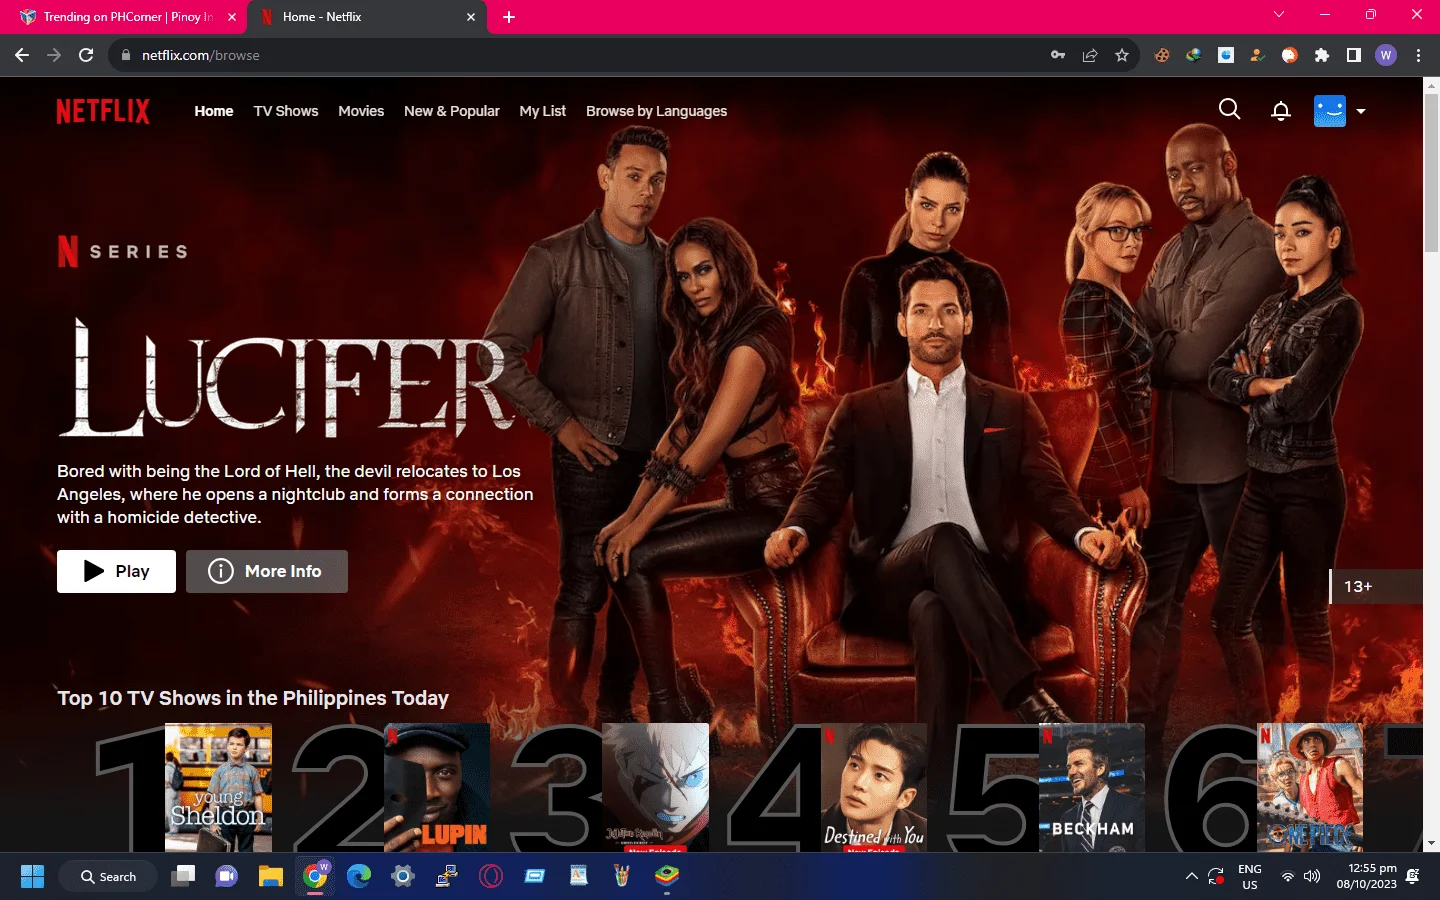Open the Movies section

coord(361,111)
